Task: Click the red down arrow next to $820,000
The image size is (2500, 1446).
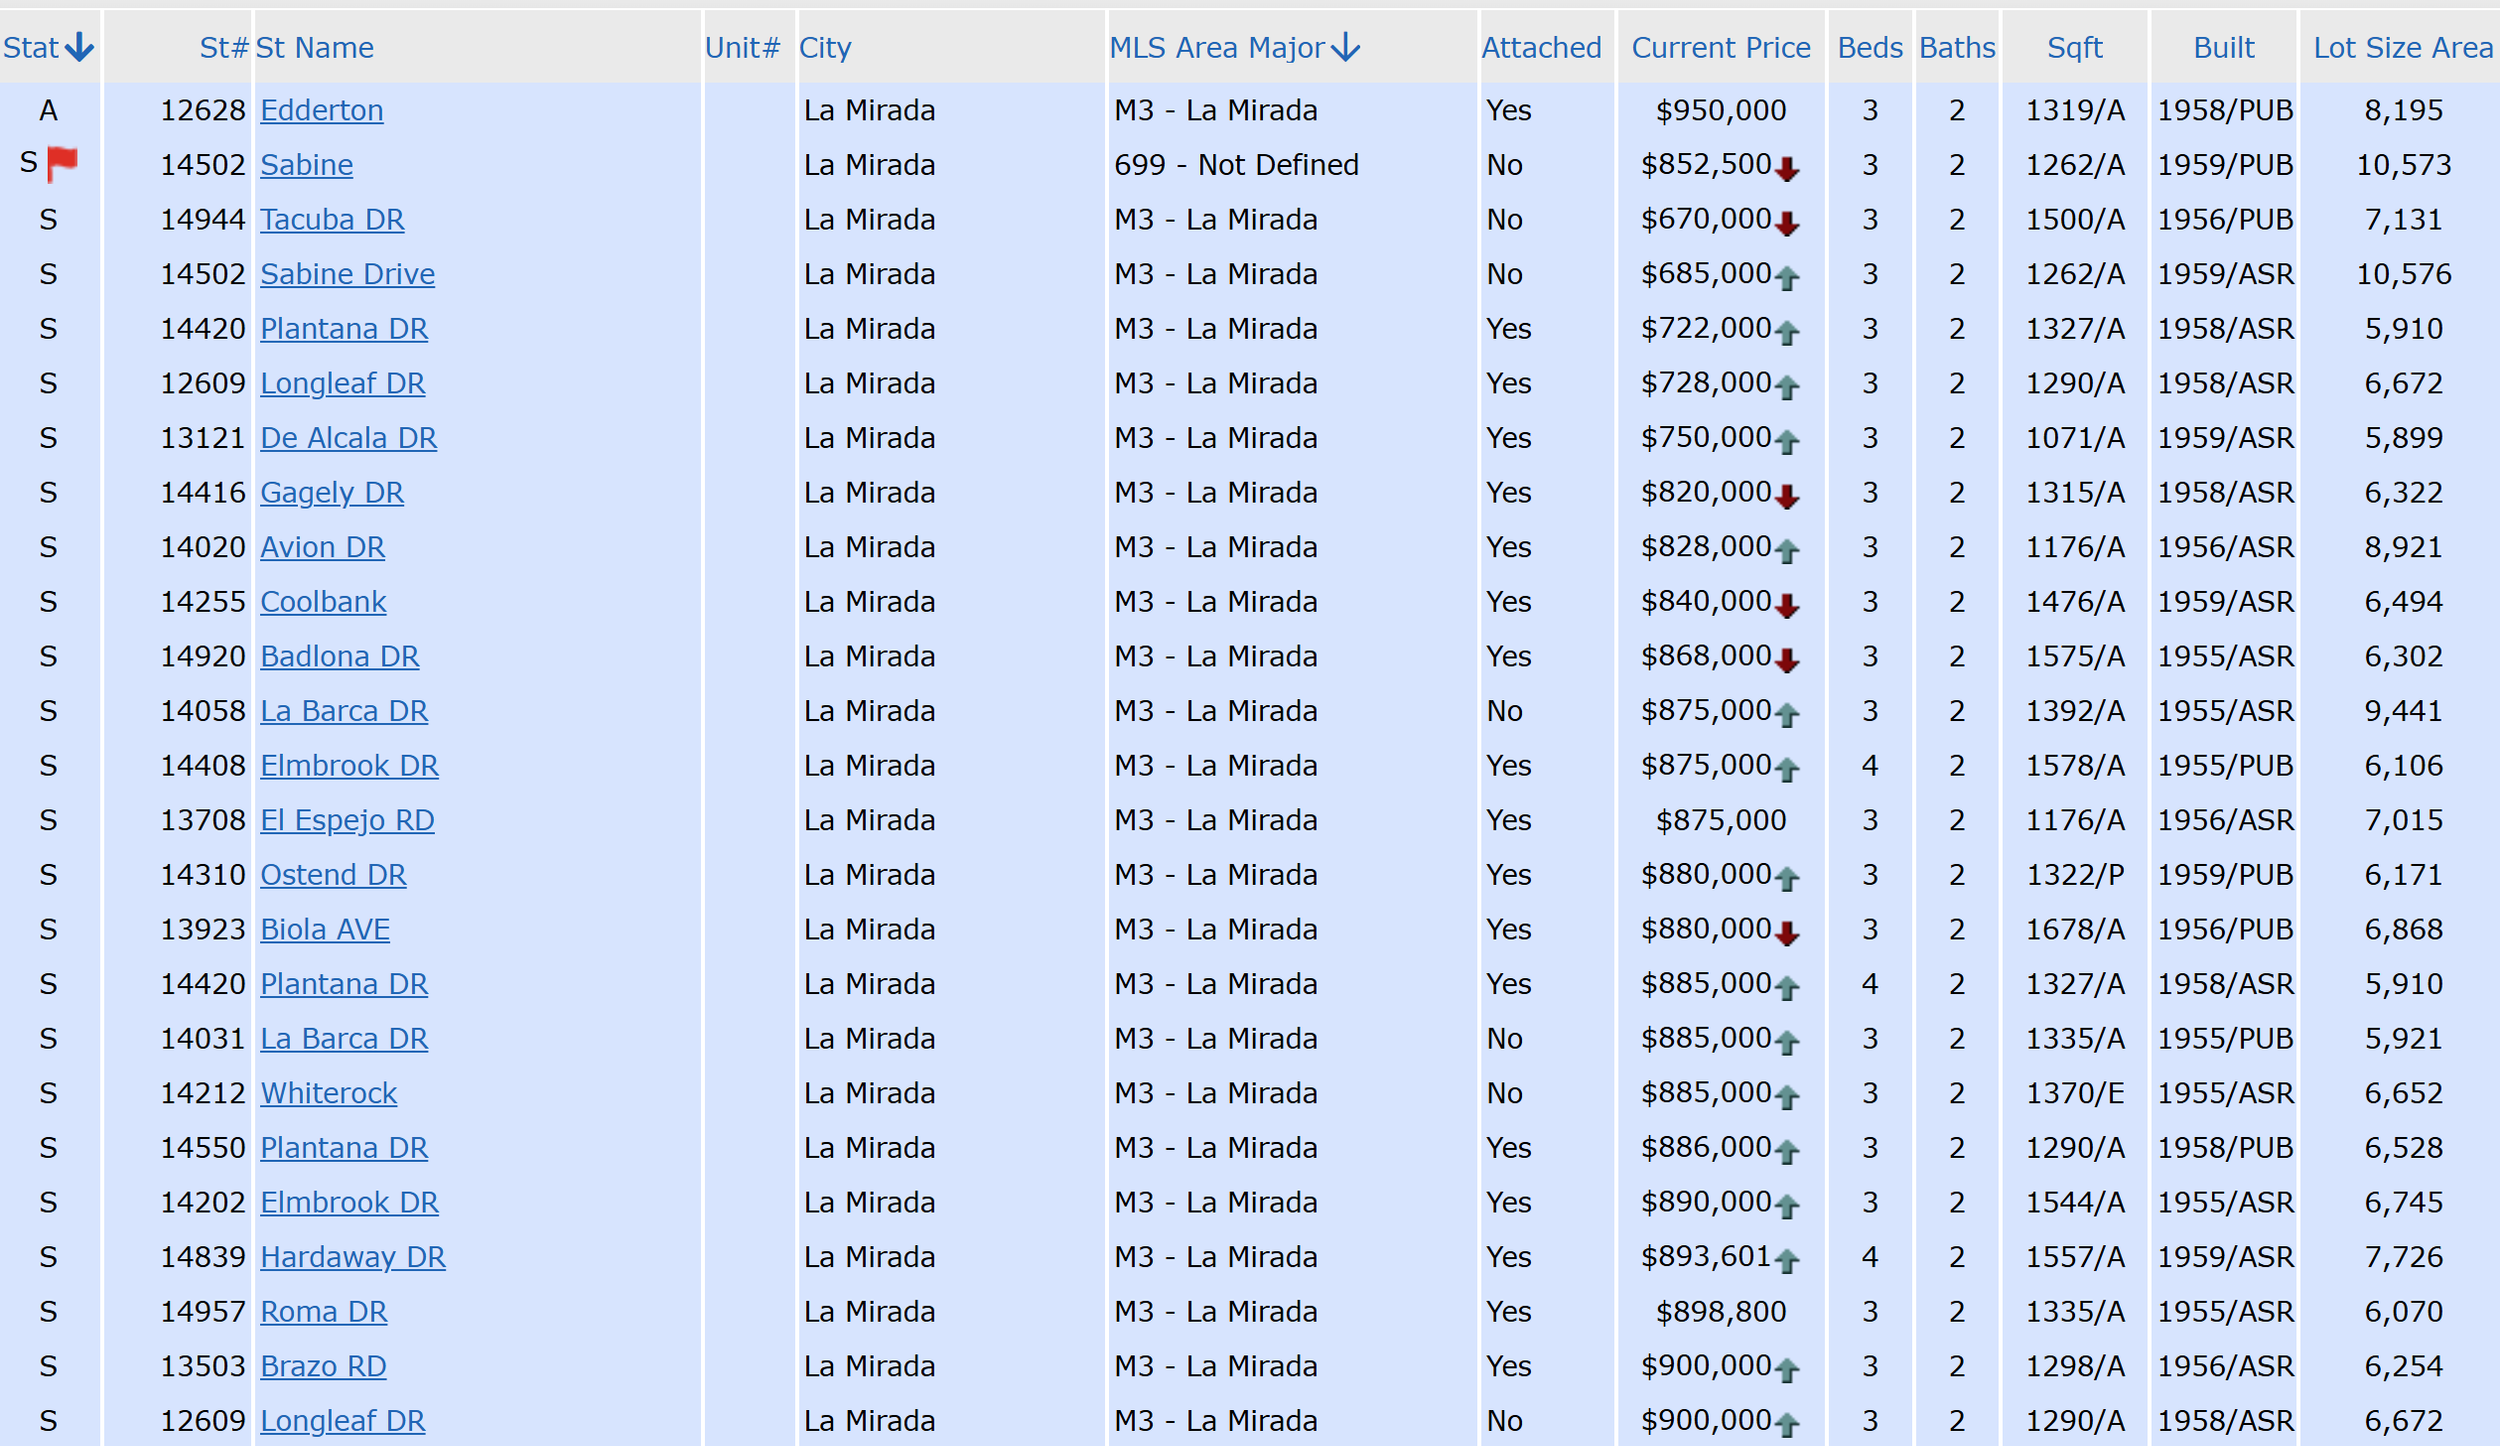Action: [x=1787, y=497]
